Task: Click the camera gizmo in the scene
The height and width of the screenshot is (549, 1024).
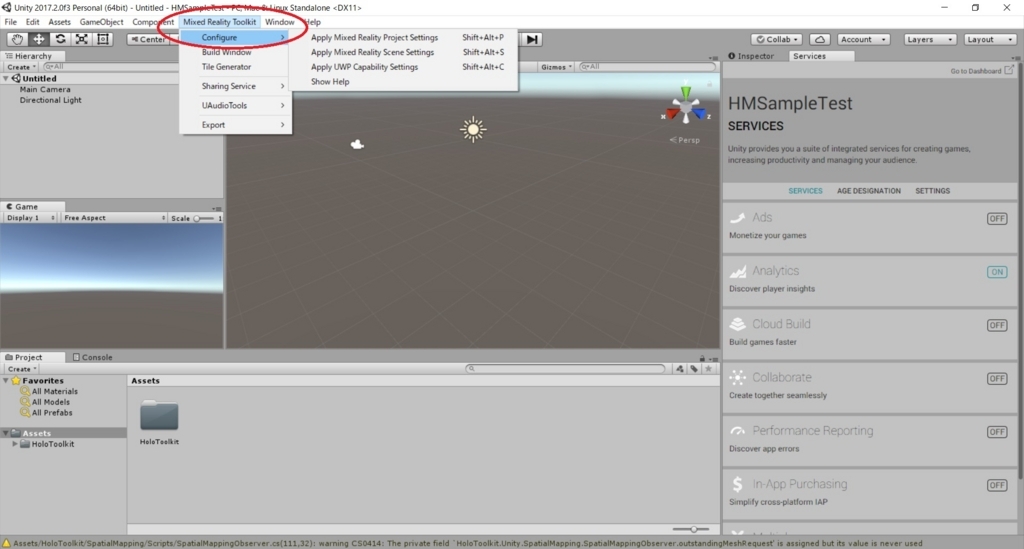Action: click(x=357, y=144)
